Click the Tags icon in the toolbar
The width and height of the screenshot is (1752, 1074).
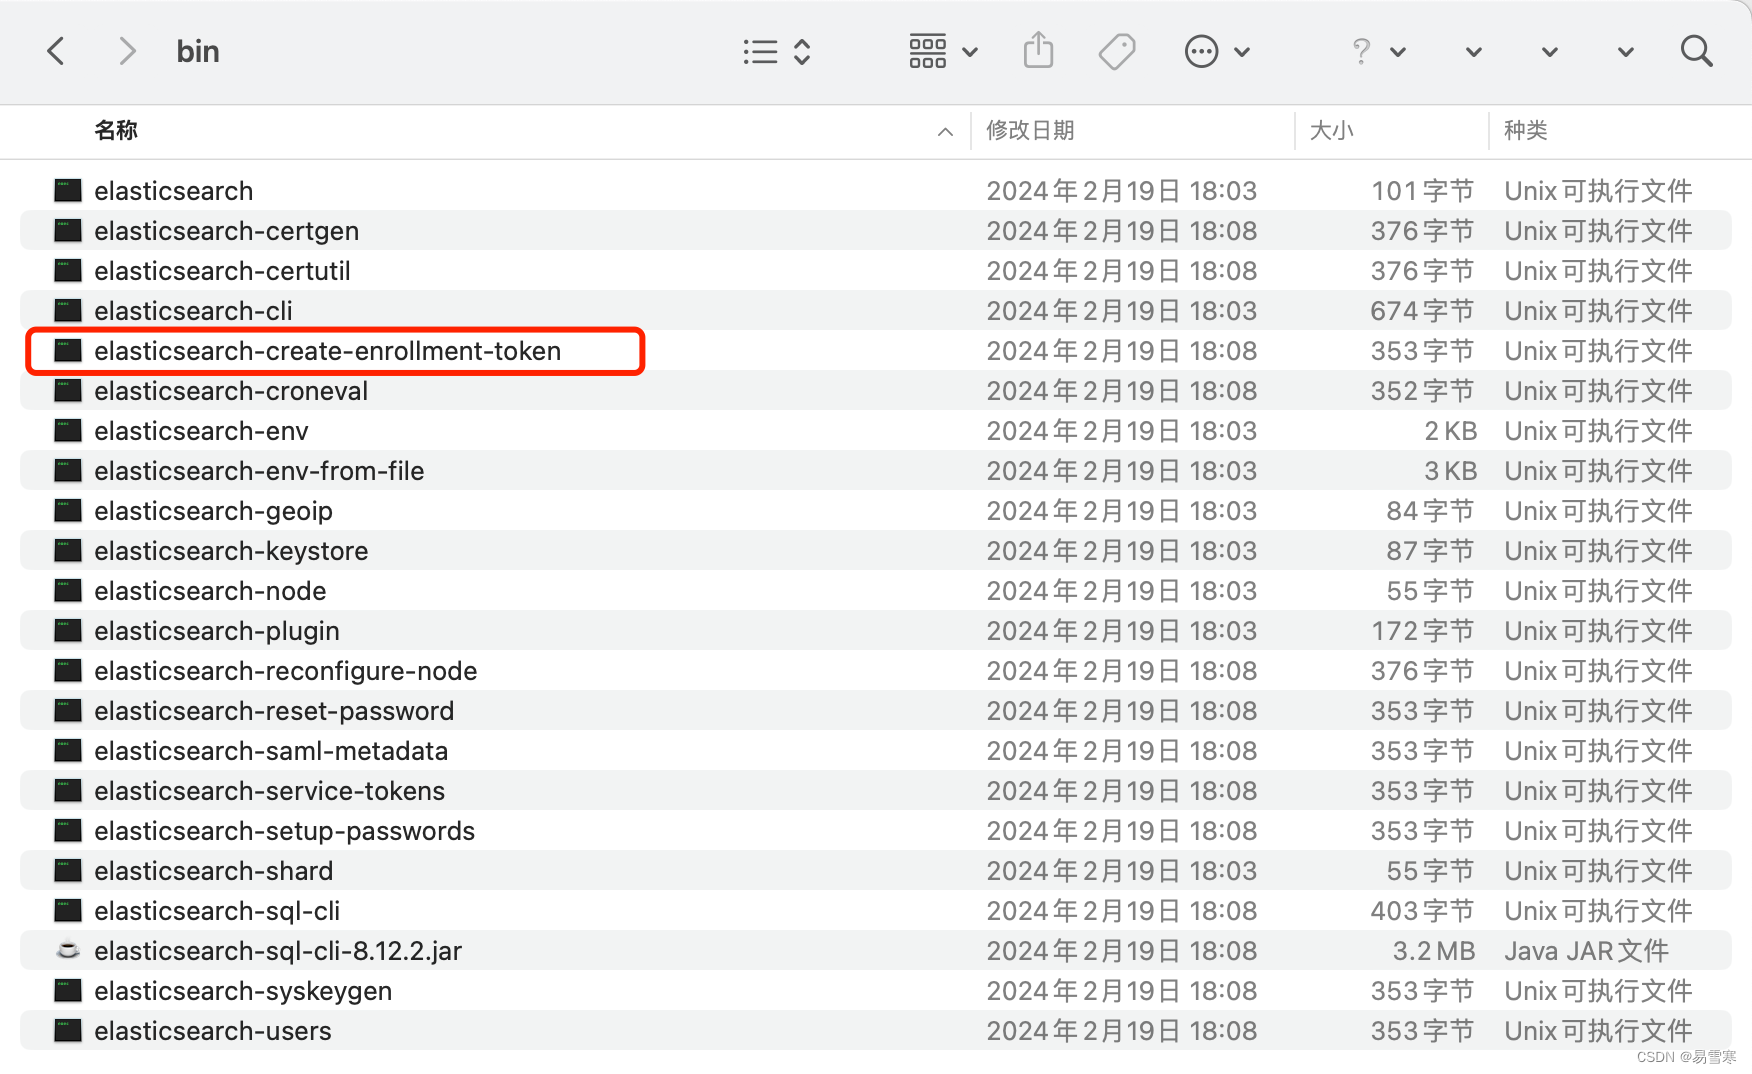pos(1117,50)
